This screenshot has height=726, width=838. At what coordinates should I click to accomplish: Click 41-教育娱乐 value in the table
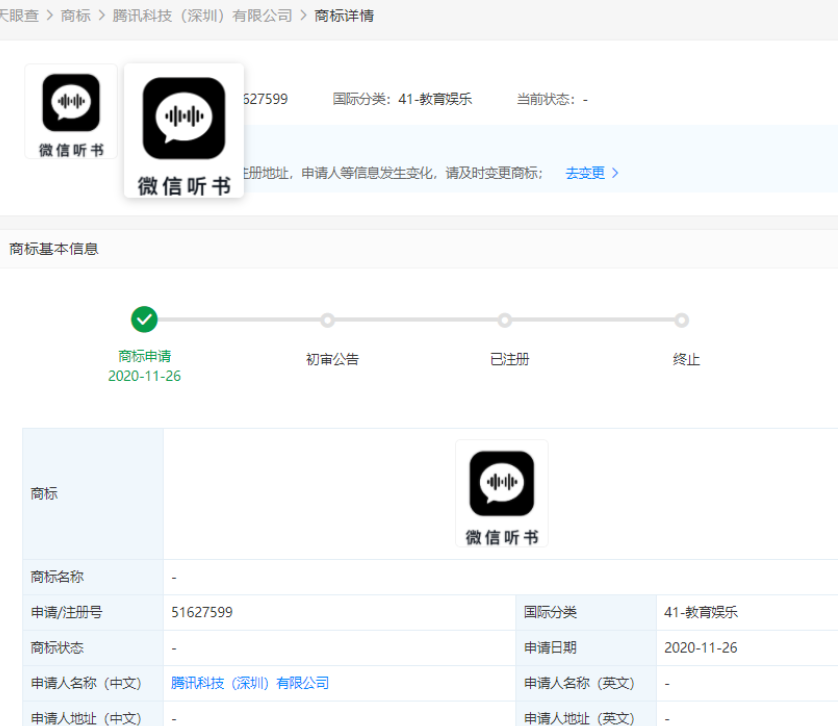click(x=701, y=612)
